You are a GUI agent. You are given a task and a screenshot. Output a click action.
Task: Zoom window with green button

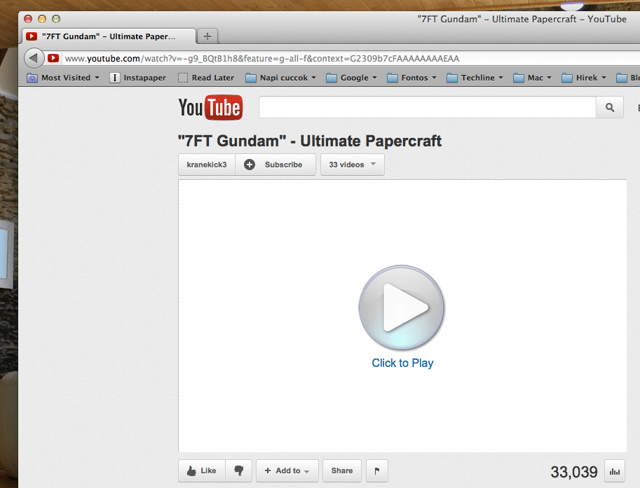tap(56, 19)
